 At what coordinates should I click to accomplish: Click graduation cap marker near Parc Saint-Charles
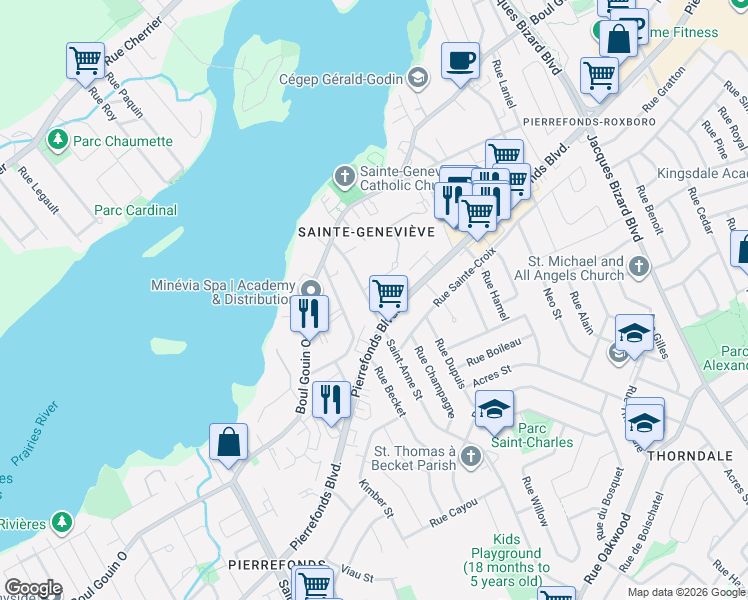click(494, 413)
